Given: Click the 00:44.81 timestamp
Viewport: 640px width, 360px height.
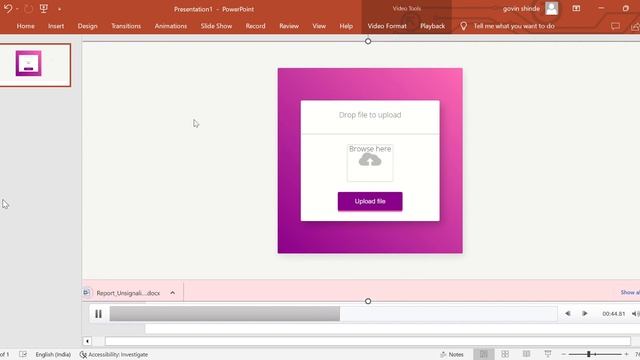Looking at the screenshot, I should pos(613,314).
